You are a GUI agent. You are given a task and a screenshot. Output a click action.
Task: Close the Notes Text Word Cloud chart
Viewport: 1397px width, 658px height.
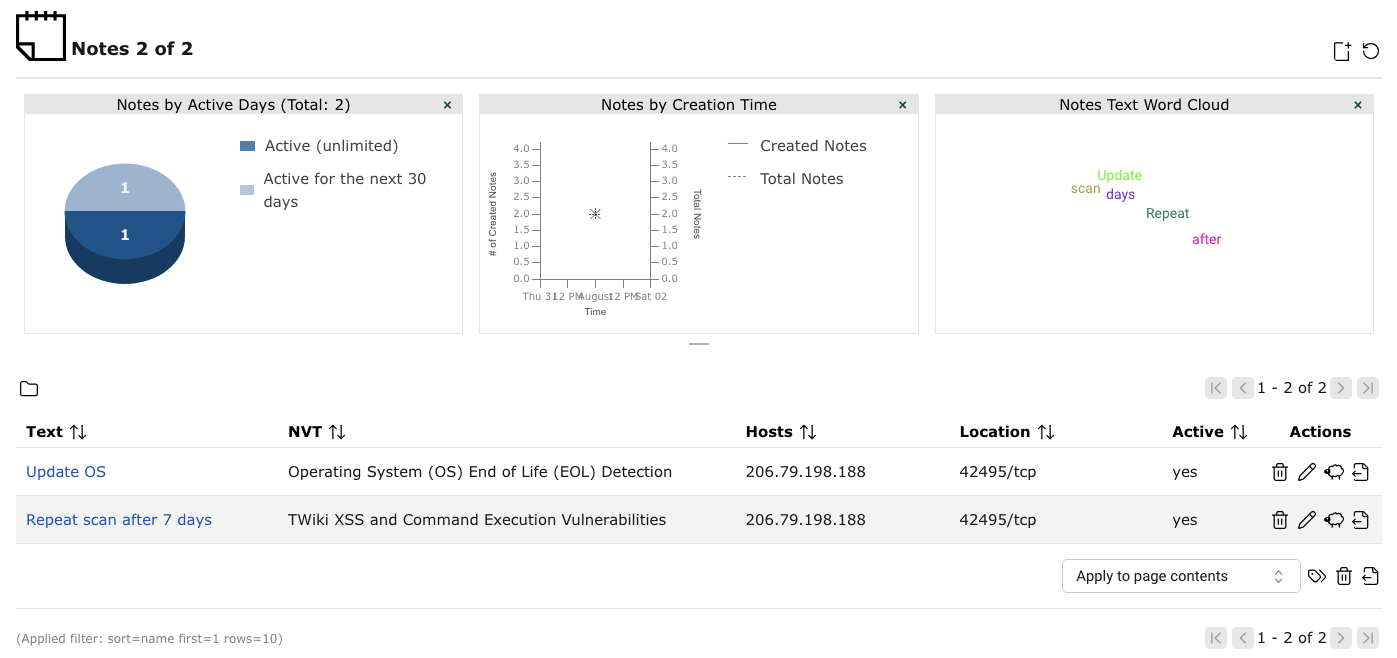pos(1358,105)
